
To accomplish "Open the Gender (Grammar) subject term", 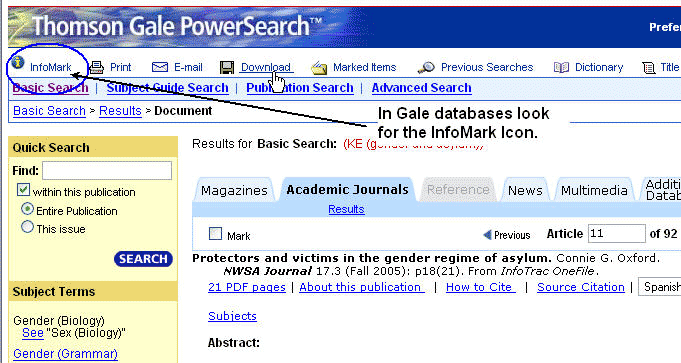I will click(x=65, y=354).
